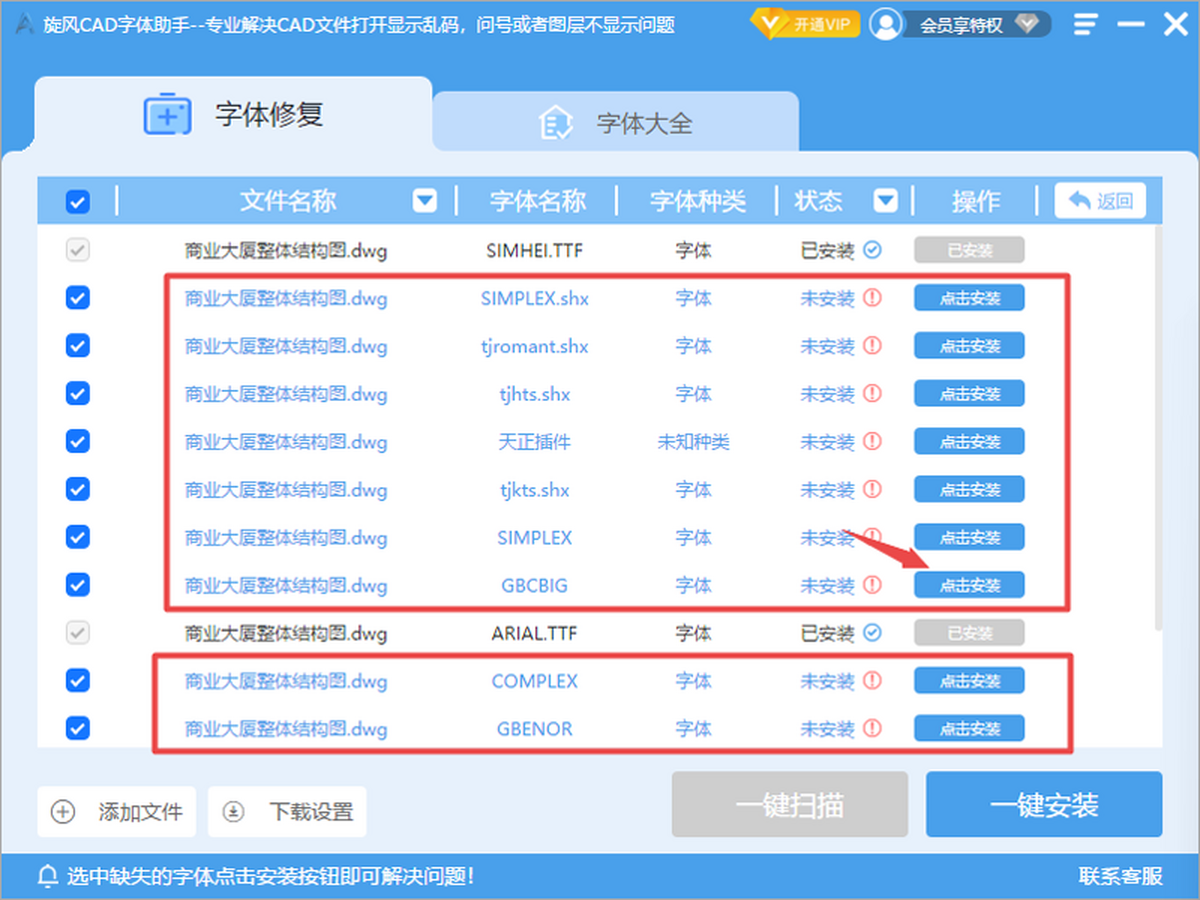This screenshot has width=1200, height=900.
Task: Click the plus circle icon of 添加文件
Action: (63, 811)
